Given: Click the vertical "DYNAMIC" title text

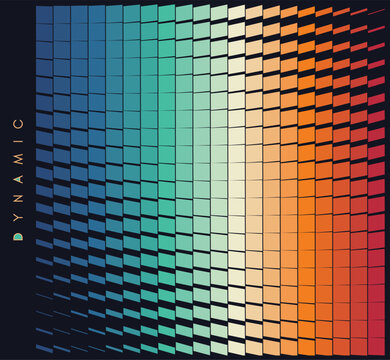Looking at the screenshot, I should (19, 180).
